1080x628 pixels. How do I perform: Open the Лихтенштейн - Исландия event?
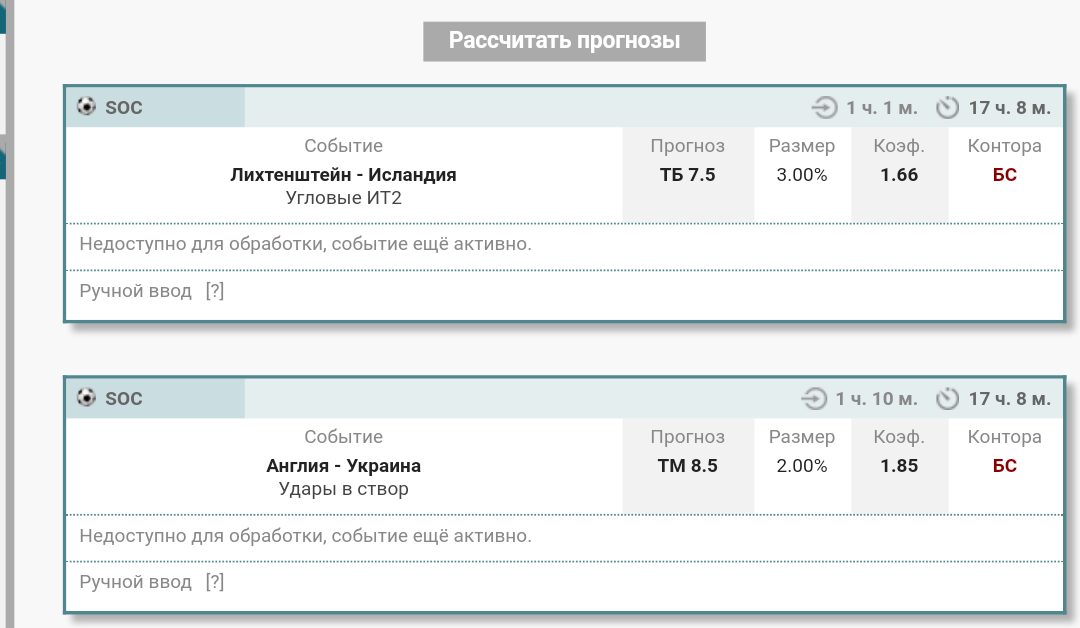(x=343, y=175)
